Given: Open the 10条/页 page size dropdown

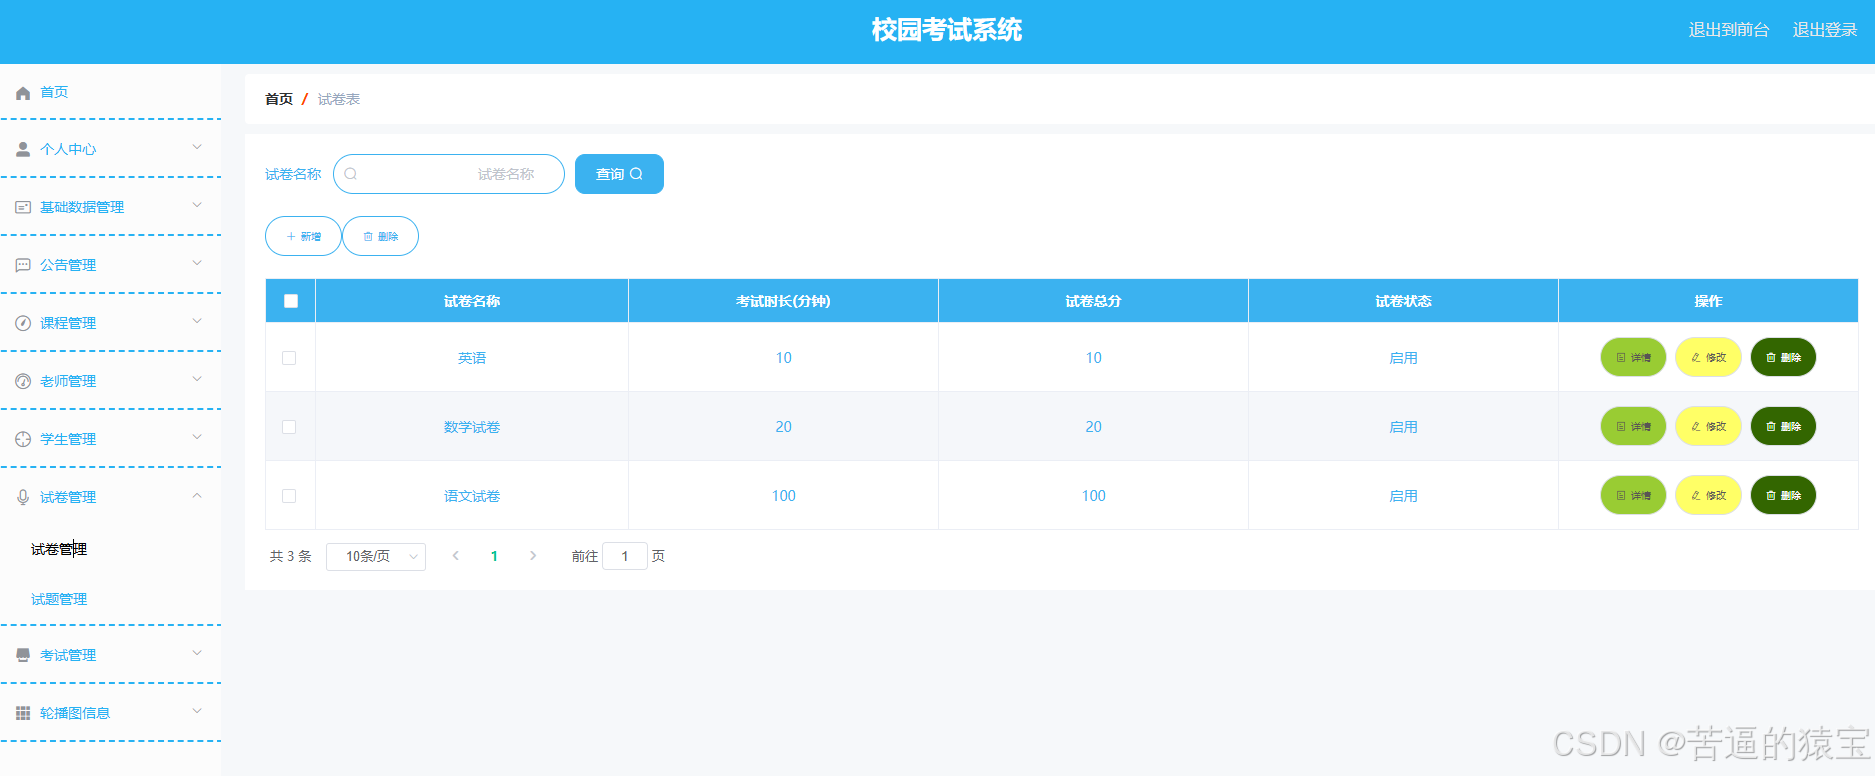Looking at the screenshot, I should pyautogui.click(x=376, y=557).
